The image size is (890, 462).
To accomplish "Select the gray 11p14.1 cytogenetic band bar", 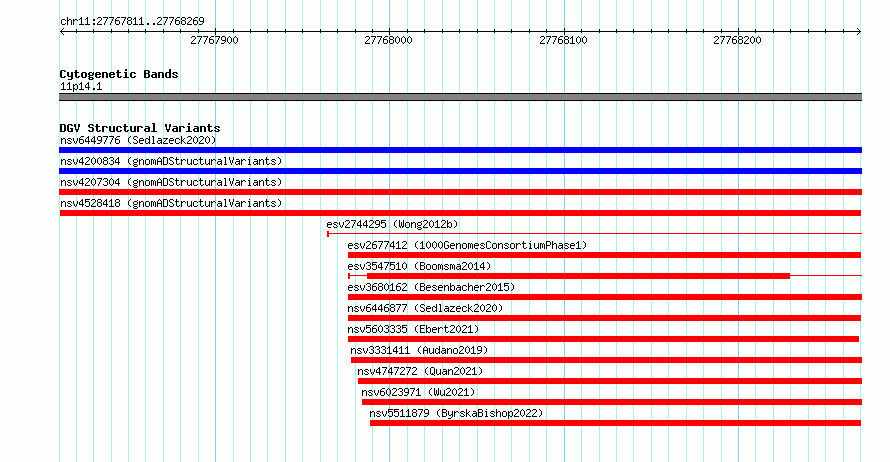I will [x=460, y=97].
